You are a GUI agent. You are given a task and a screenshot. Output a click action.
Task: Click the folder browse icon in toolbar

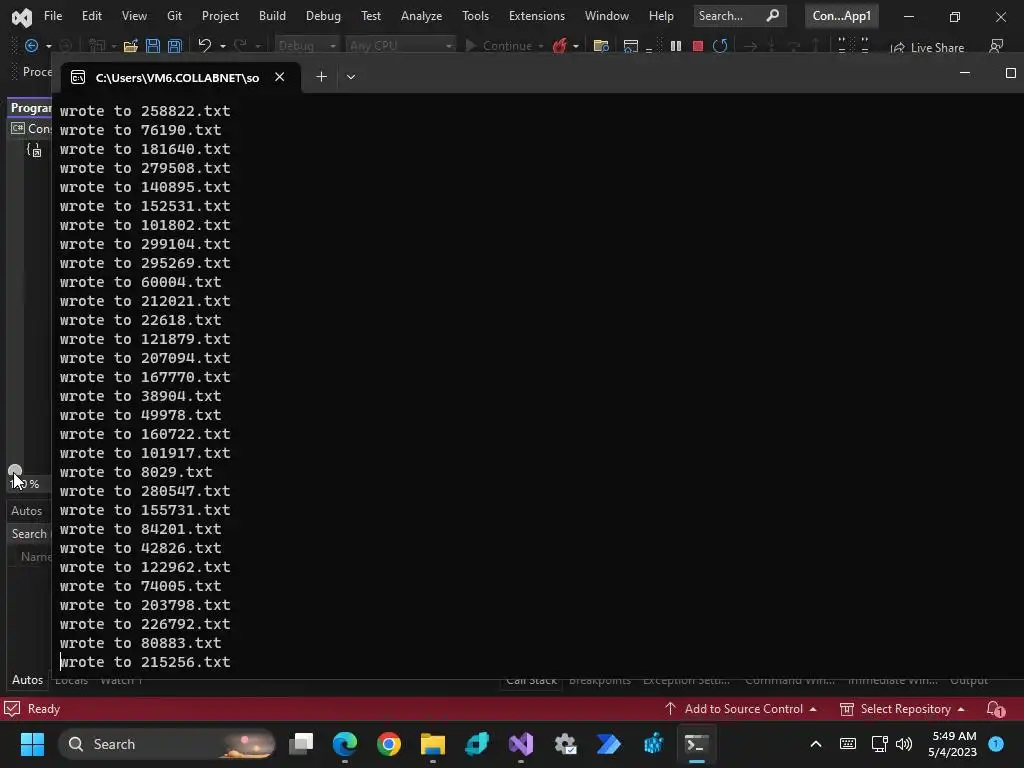(x=601, y=46)
